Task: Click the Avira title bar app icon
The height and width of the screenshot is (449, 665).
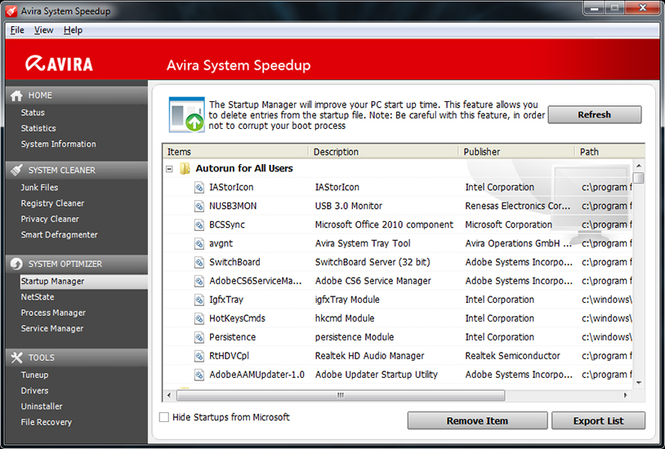Action: click(11, 11)
